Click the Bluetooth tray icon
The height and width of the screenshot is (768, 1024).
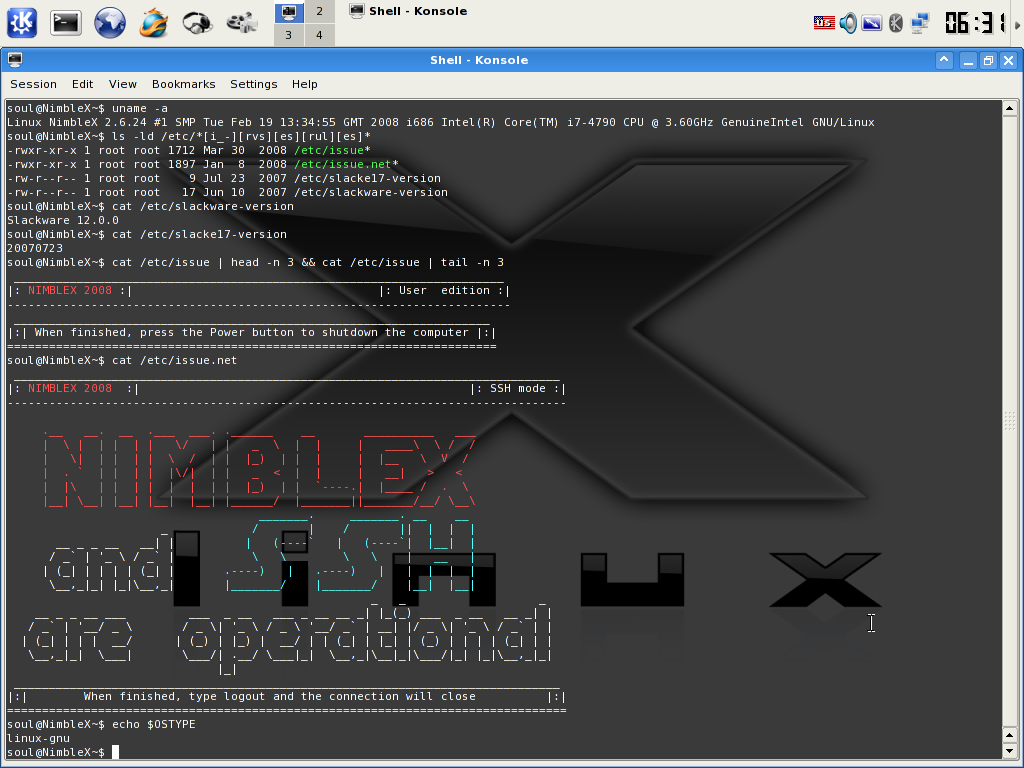896,24
